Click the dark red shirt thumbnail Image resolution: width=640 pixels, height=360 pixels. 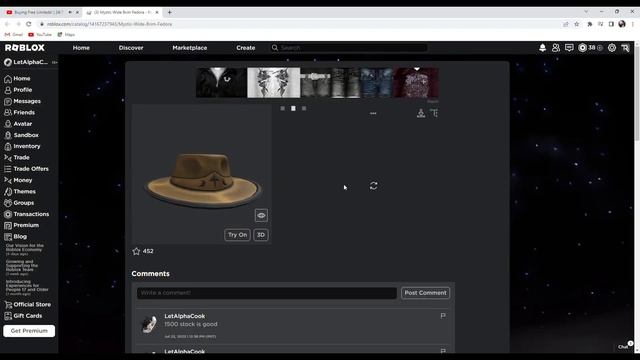416,83
